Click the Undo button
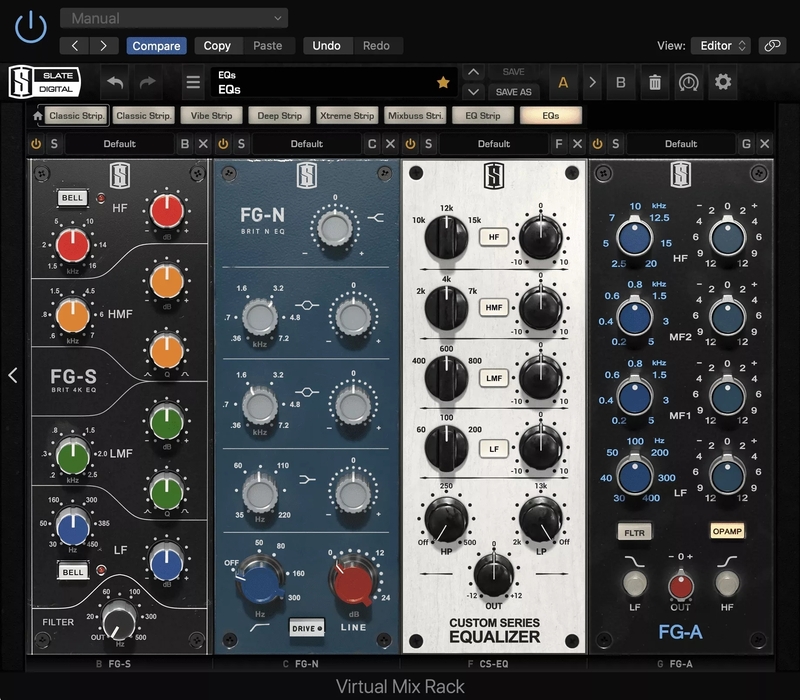 [x=326, y=46]
